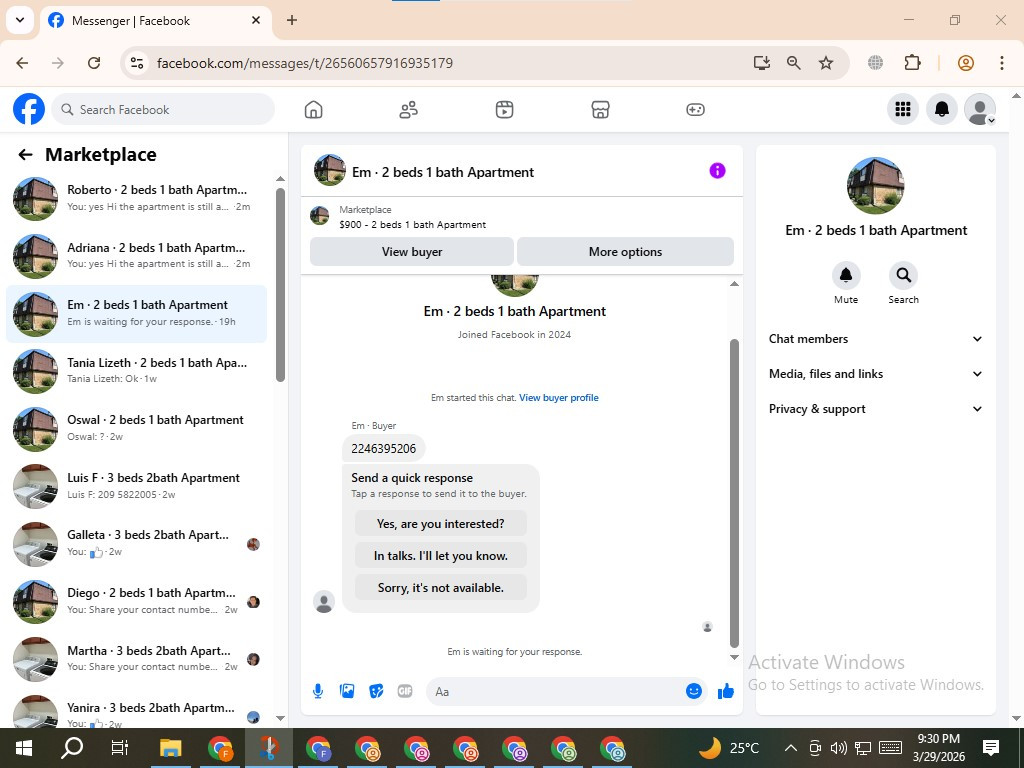
Task: Open Chrome zoom magnifier icon
Action: point(793,63)
